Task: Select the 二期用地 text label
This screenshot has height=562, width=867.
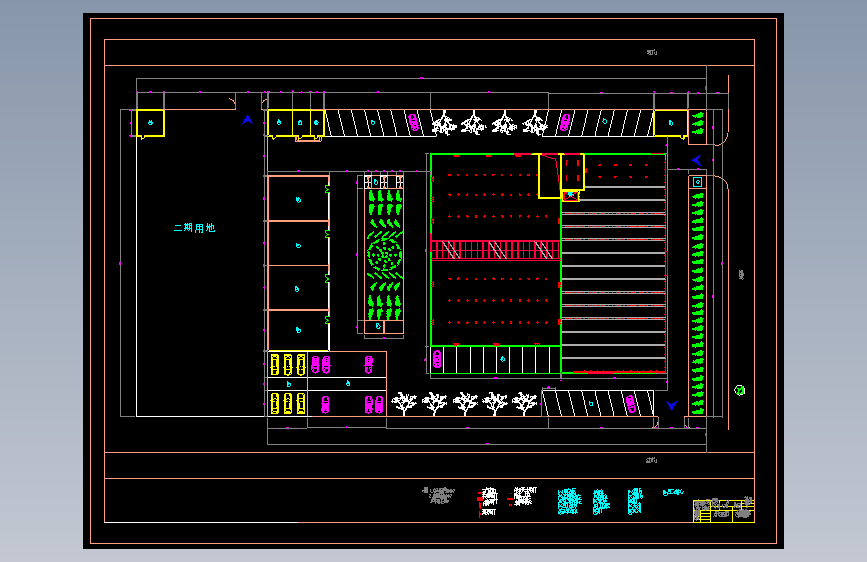Action: coord(194,228)
